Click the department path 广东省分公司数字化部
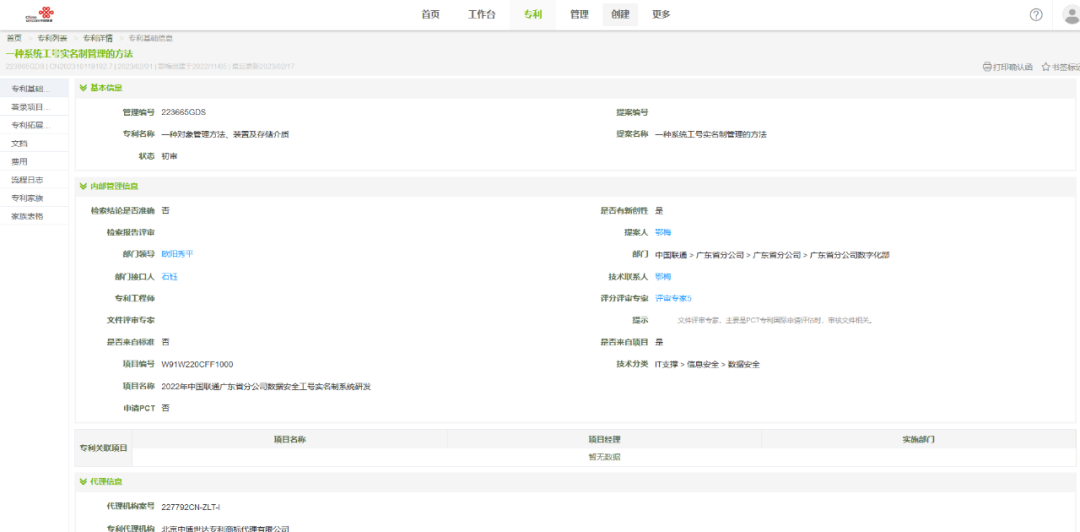Screen dimensions: 1080x532 click(x=849, y=254)
